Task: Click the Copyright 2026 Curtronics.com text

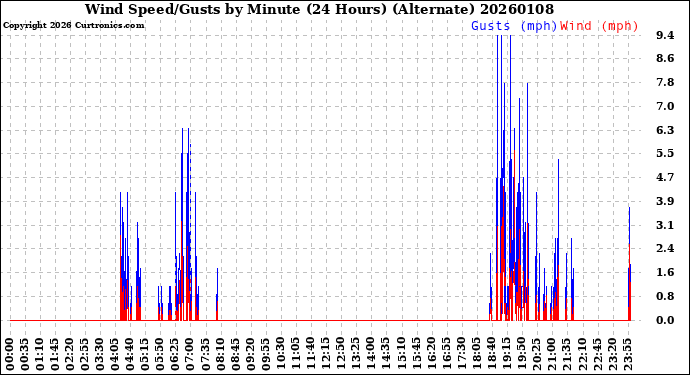Action: tap(73, 26)
